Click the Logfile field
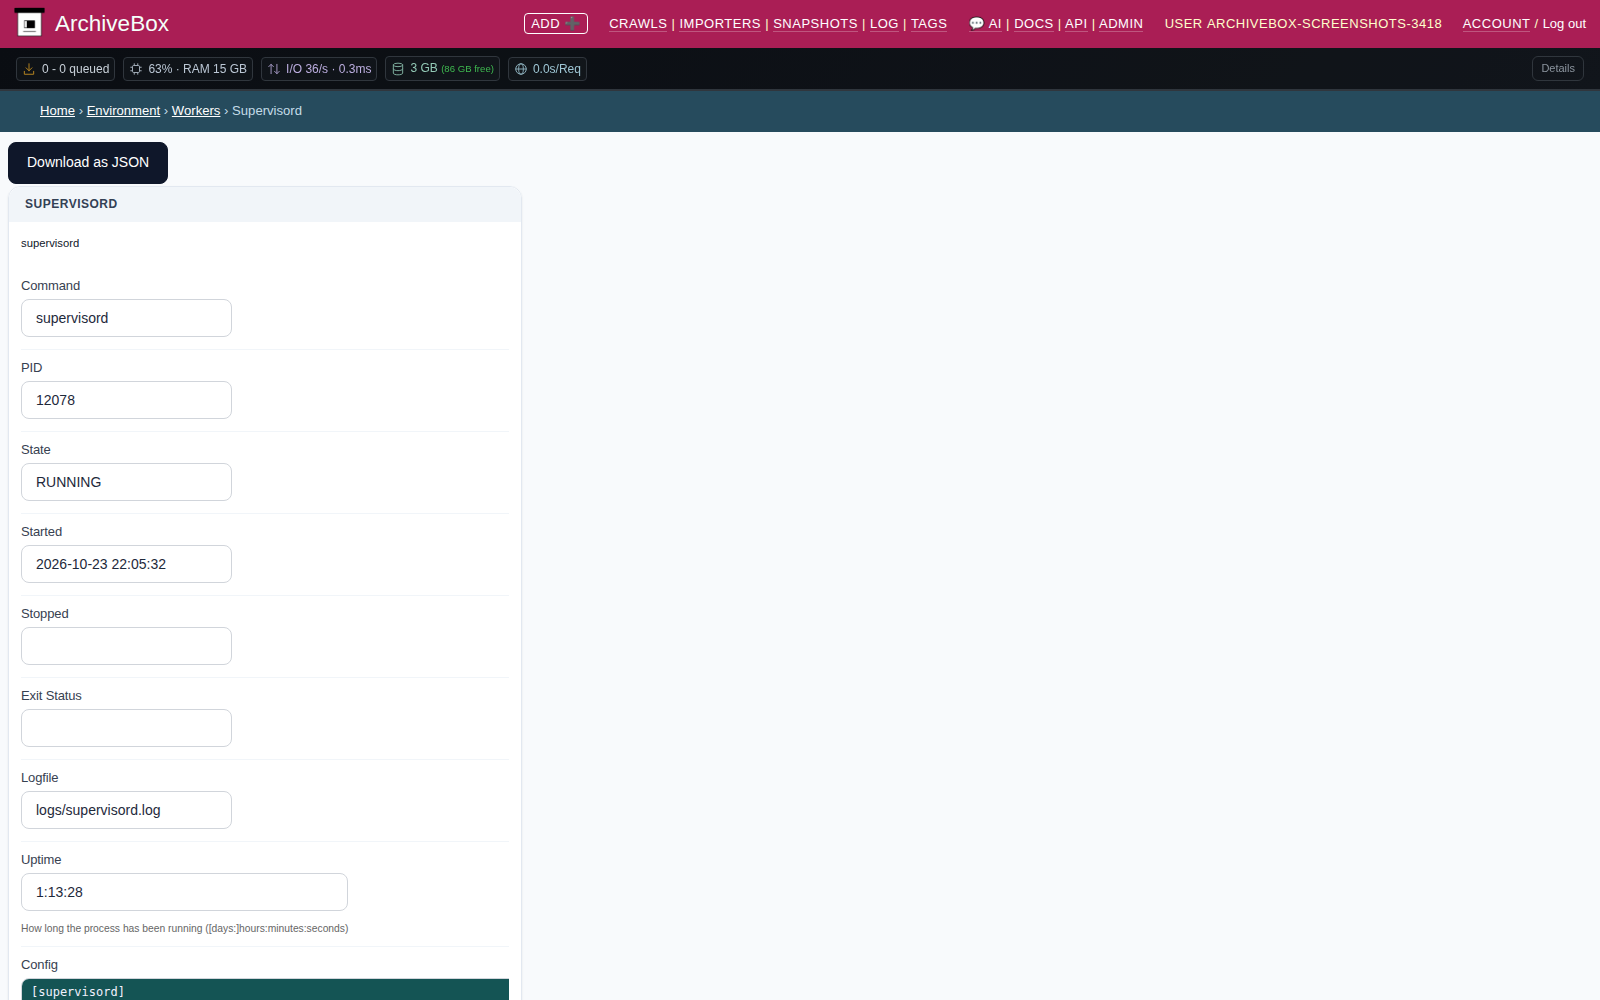The image size is (1600, 1000). click(x=126, y=810)
